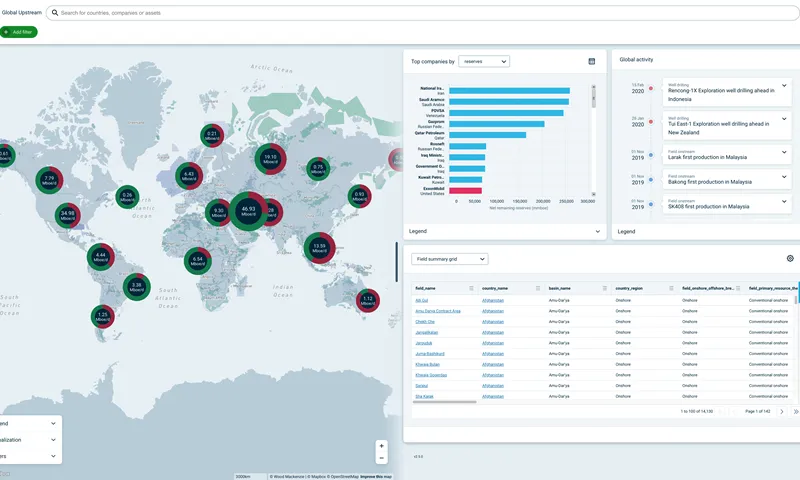Zoom in on the map with plus button
Viewport: 800px width, 480px height.
point(381,445)
